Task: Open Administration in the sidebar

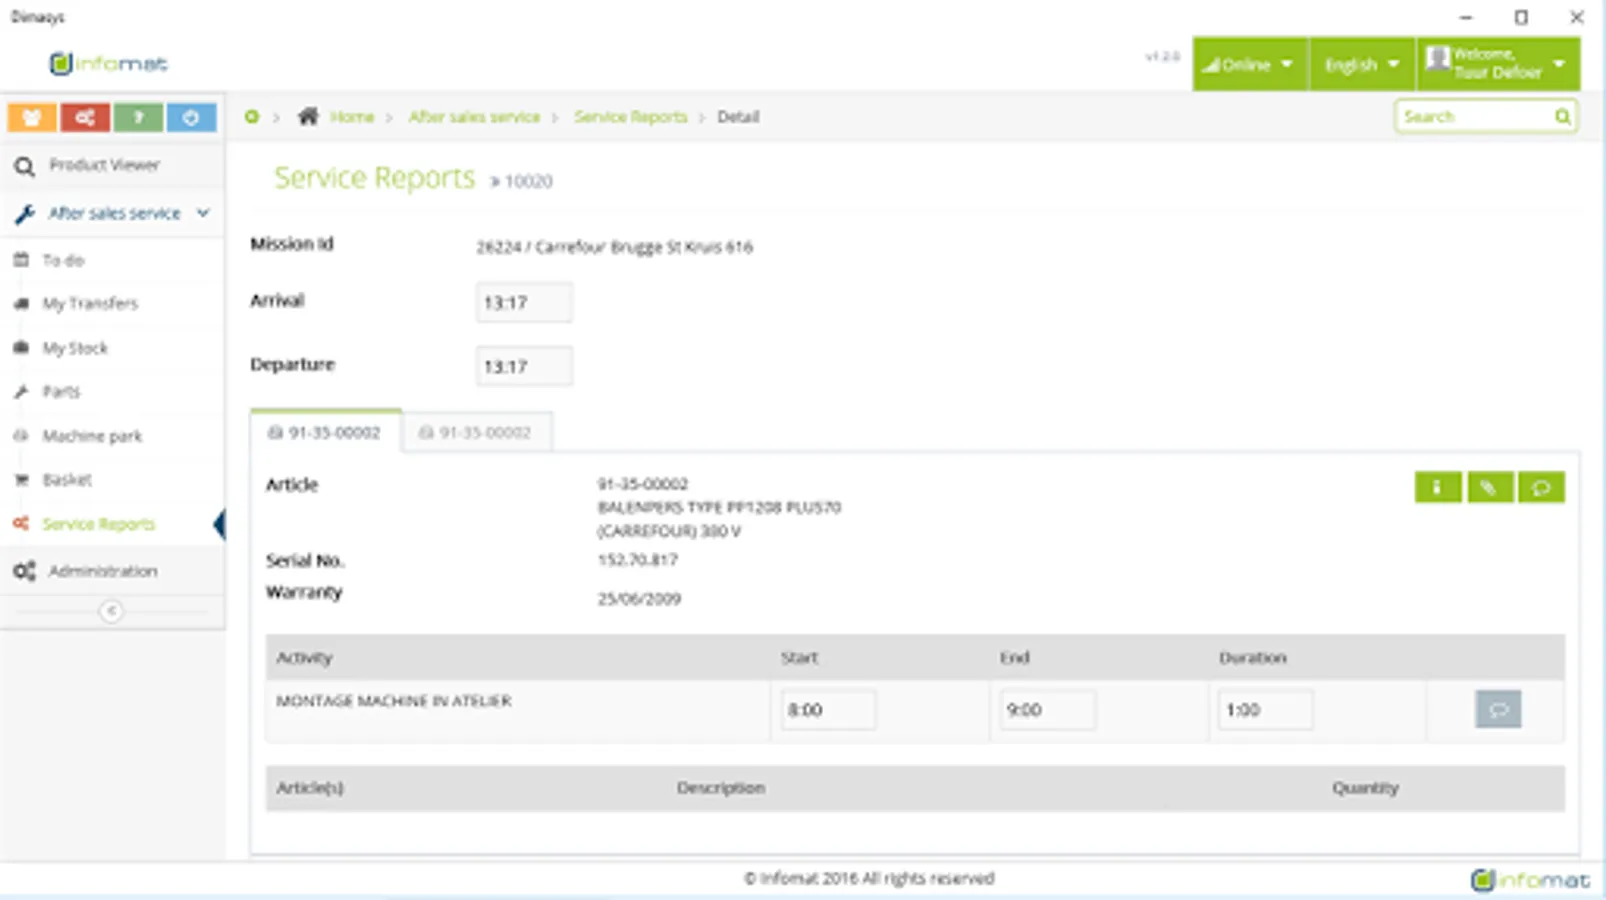Action: pyautogui.click(x=102, y=571)
